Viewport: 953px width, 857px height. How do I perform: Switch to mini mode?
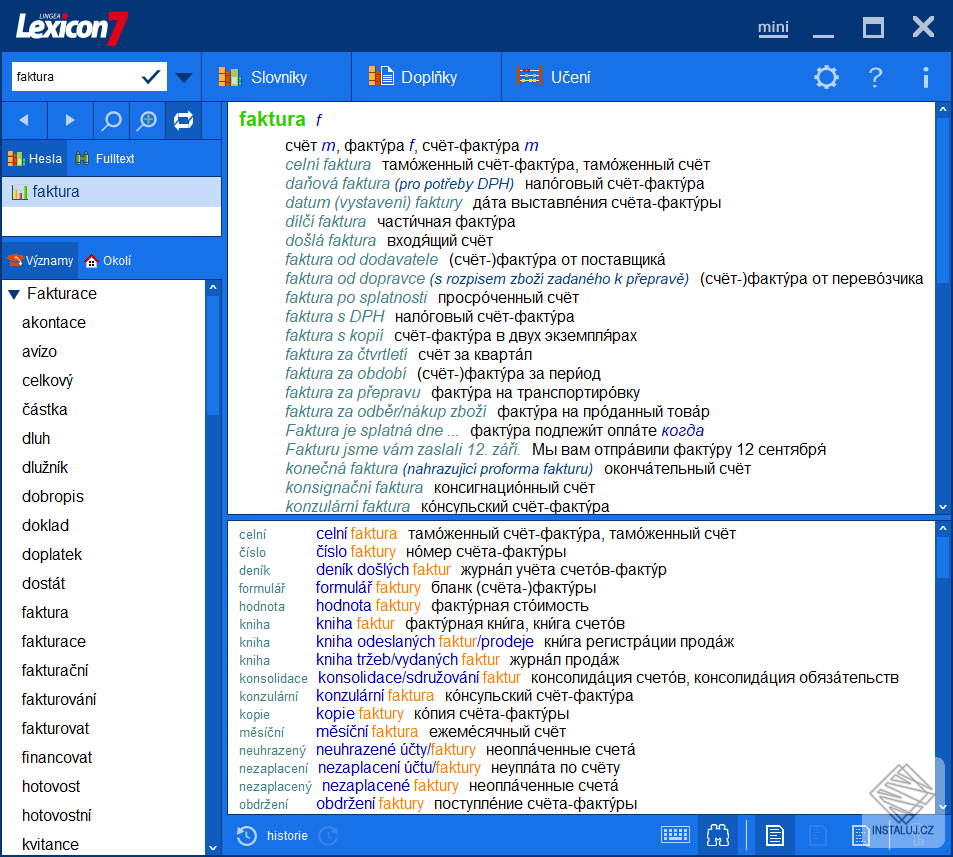pos(773,27)
